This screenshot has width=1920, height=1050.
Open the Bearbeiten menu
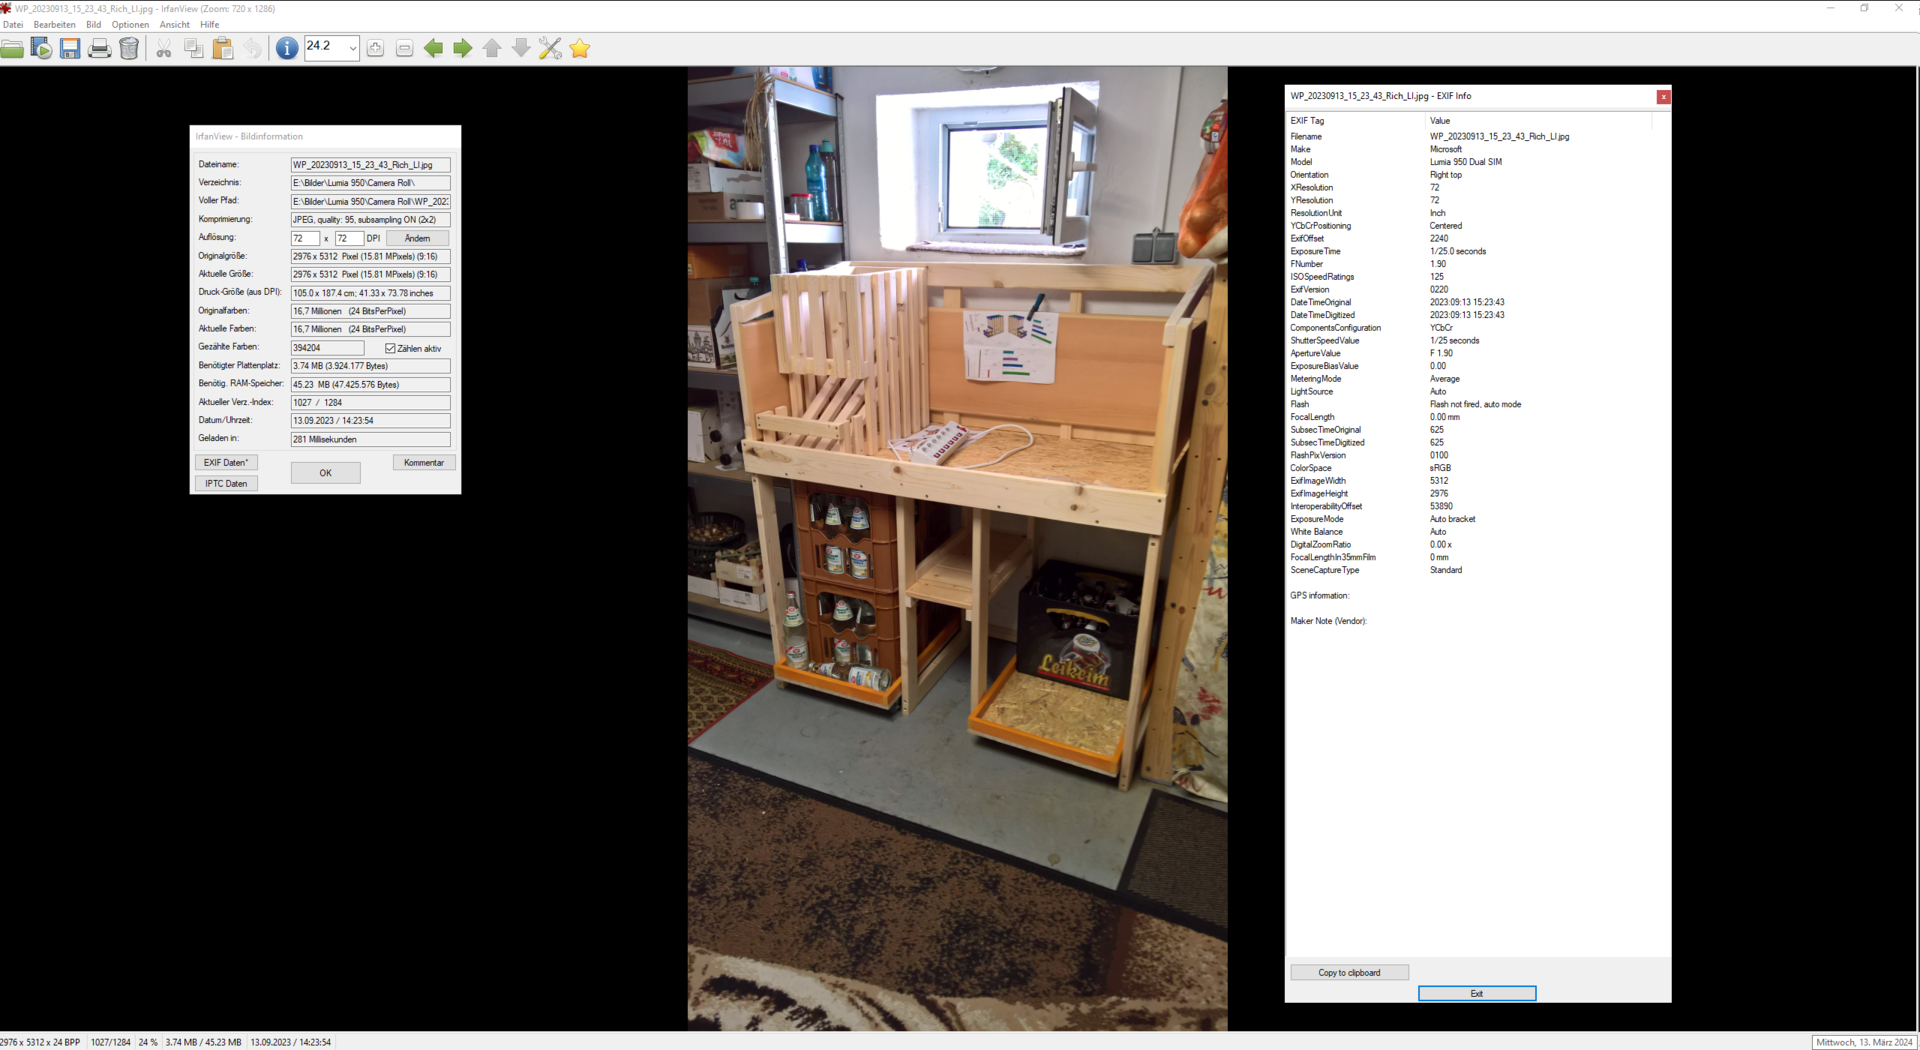coord(54,24)
